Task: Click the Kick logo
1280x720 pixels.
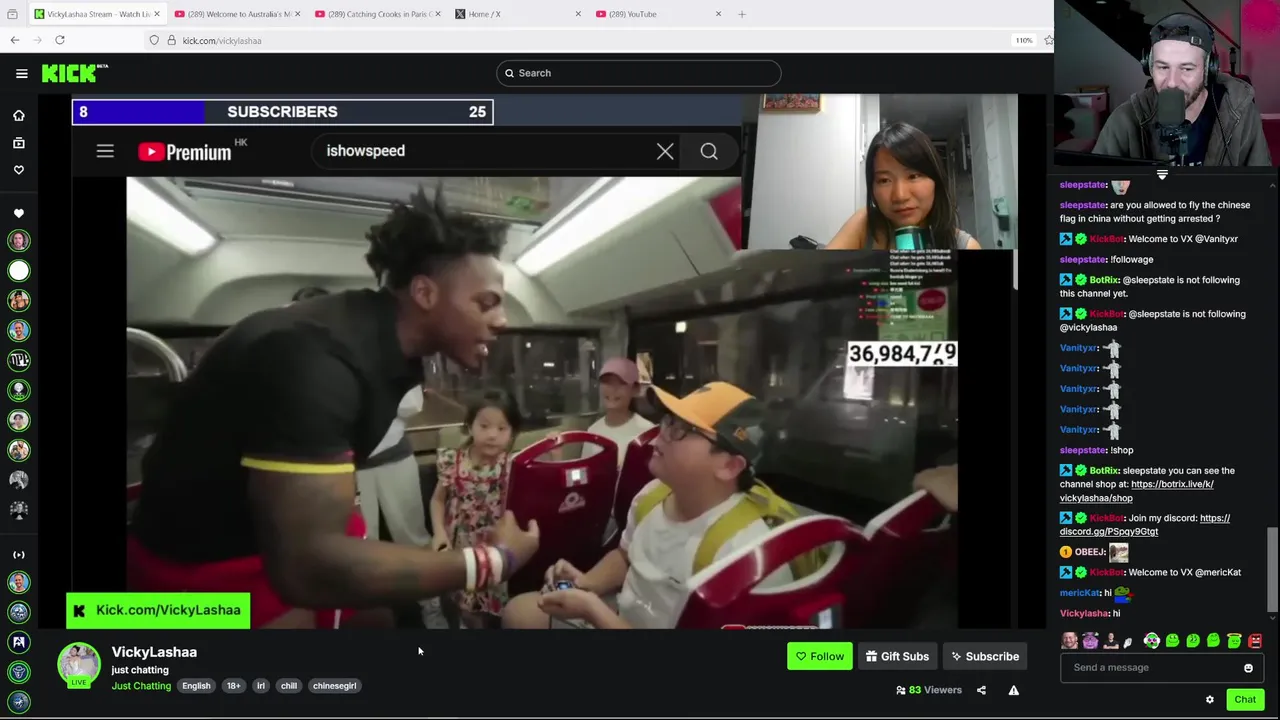Action: coord(75,73)
